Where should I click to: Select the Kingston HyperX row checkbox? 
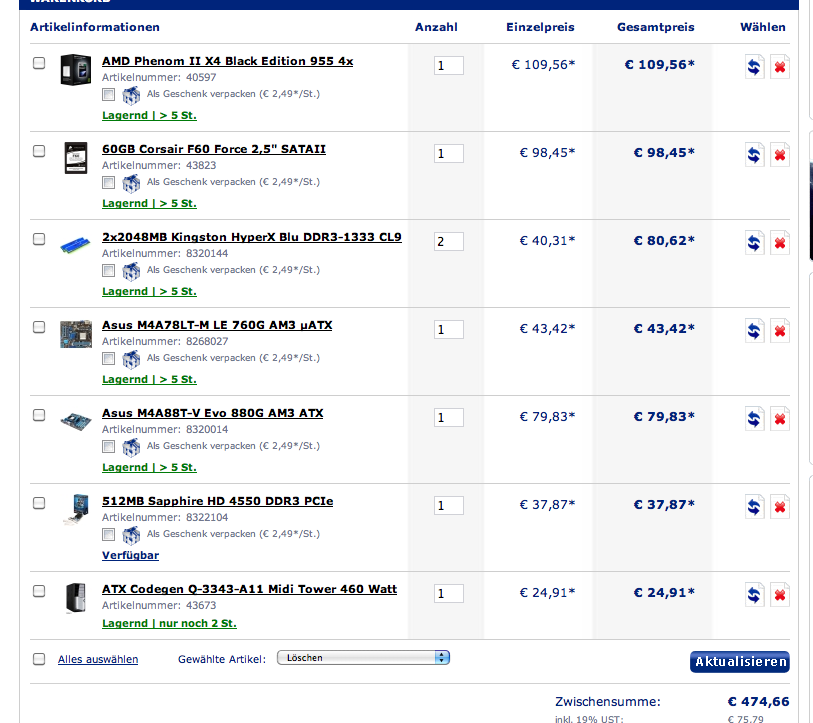pyautogui.click(x=39, y=239)
